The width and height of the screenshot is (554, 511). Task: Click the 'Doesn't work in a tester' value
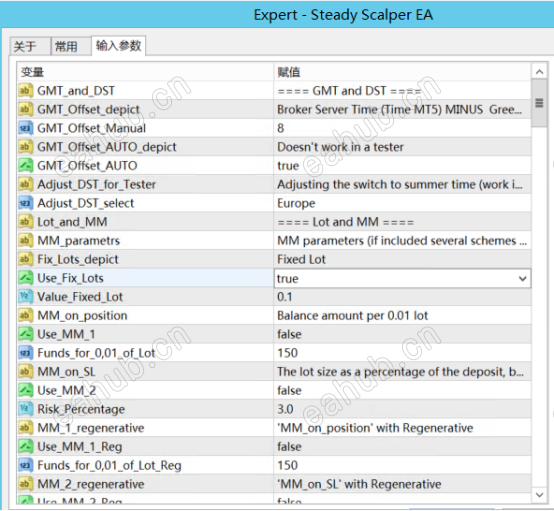[340, 147]
